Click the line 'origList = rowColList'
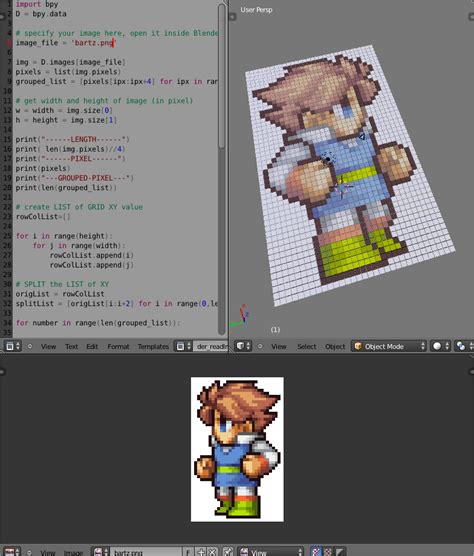Viewport: 474px width, 556px height. click(x=60, y=294)
